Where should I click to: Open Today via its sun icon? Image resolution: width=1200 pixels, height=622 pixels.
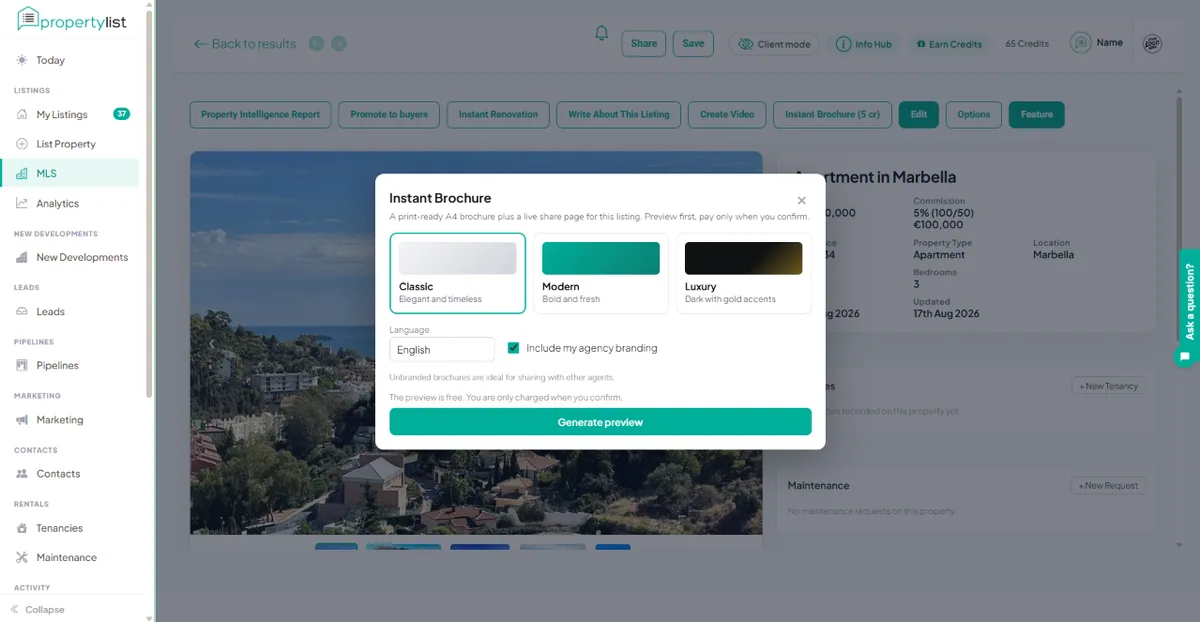tap(22, 60)
